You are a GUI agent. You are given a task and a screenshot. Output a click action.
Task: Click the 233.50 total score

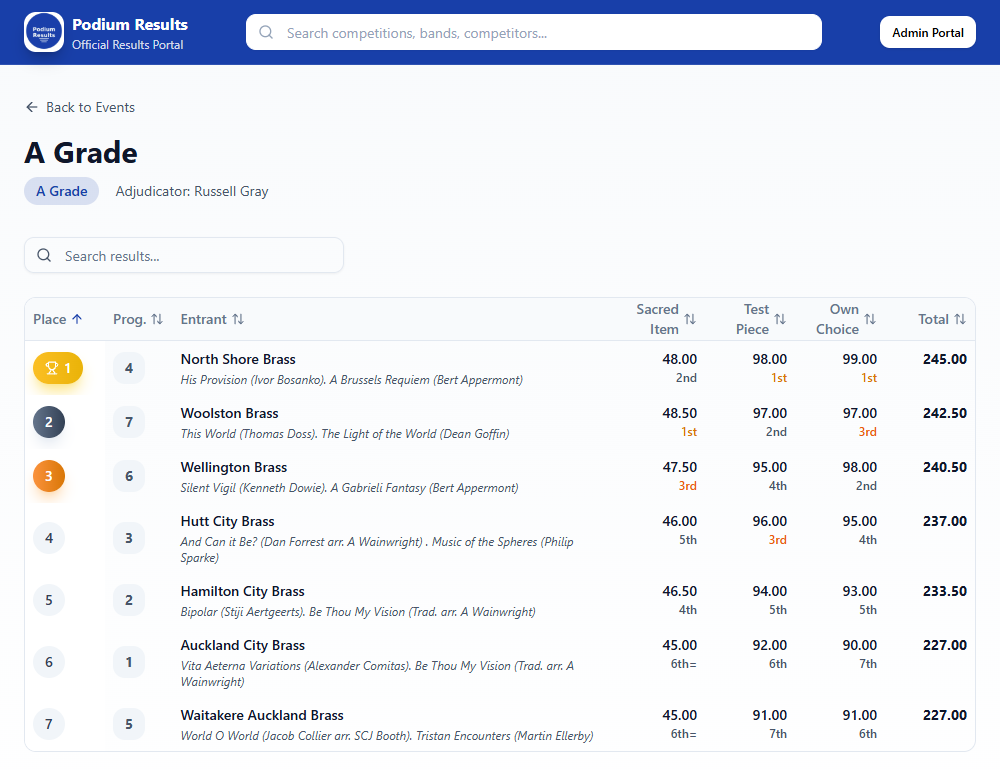point(945,591)
